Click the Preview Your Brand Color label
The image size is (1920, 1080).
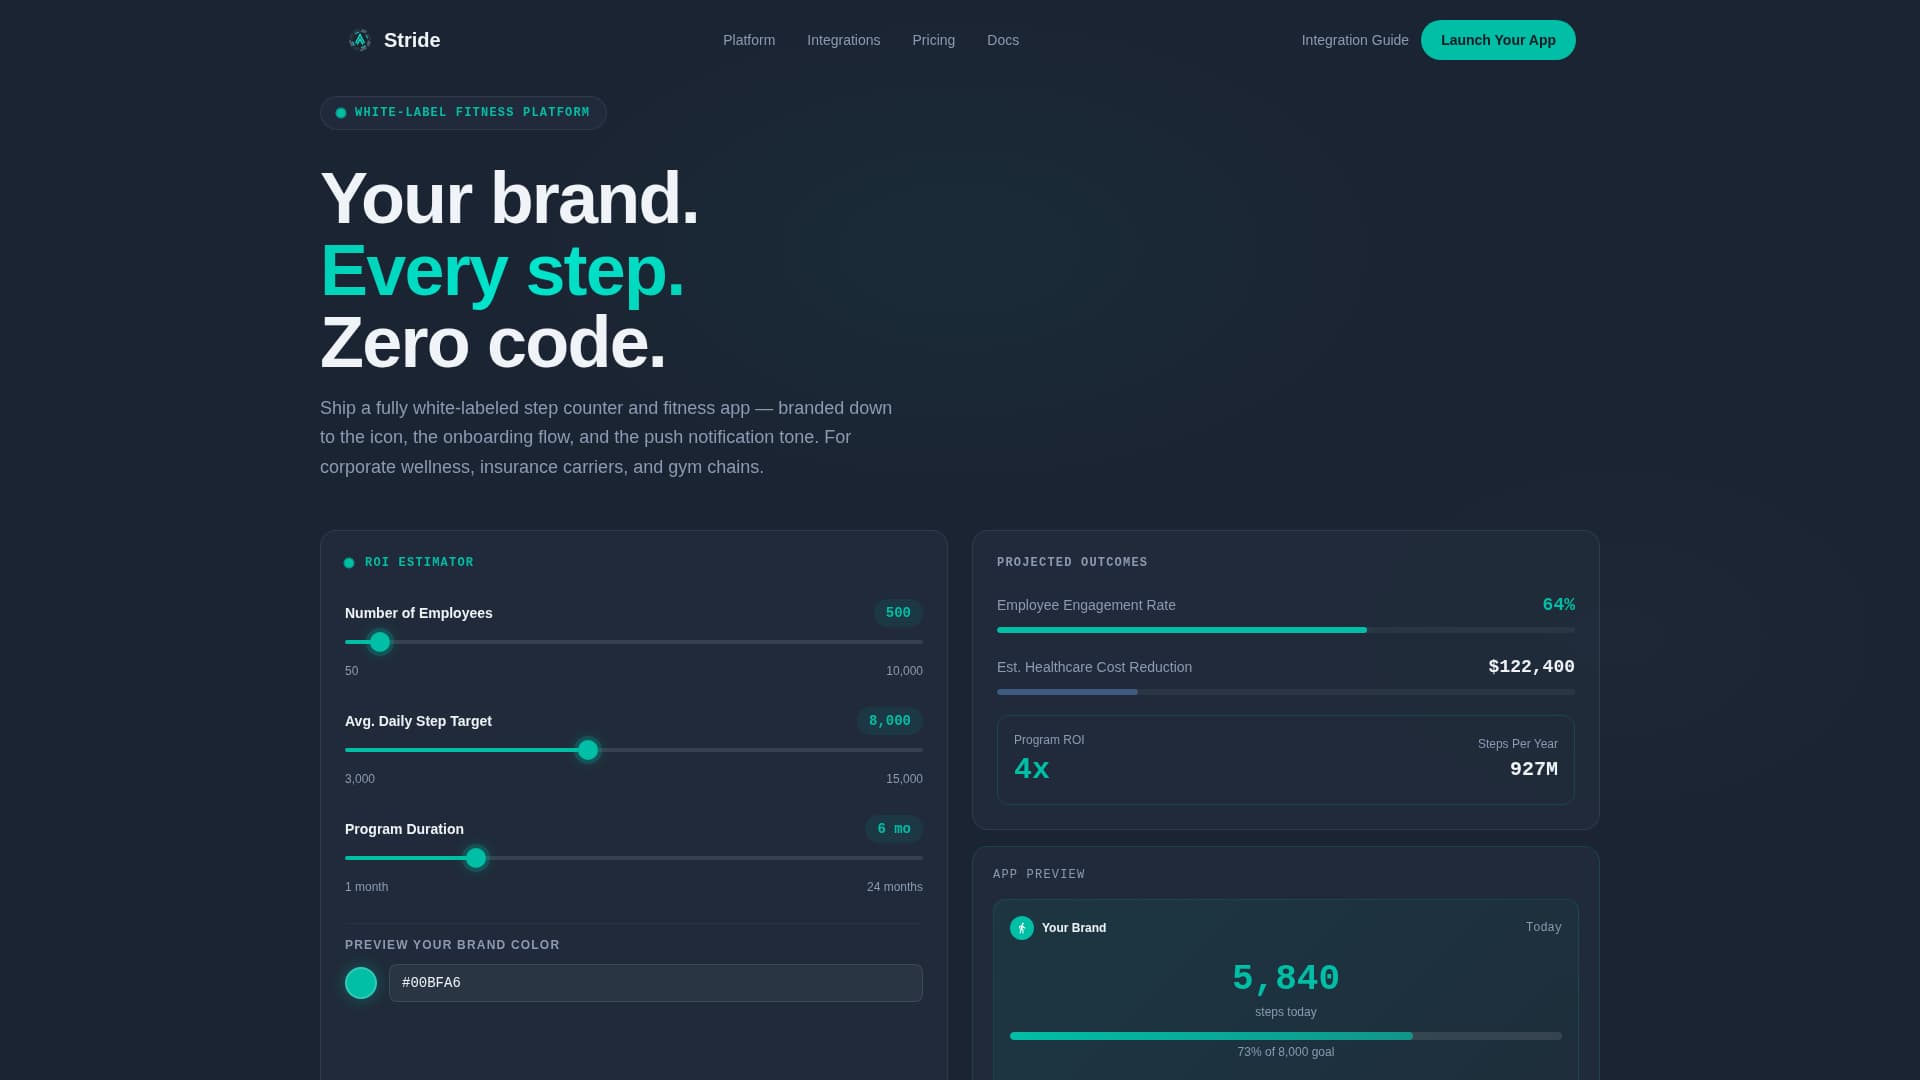point(452,945)
